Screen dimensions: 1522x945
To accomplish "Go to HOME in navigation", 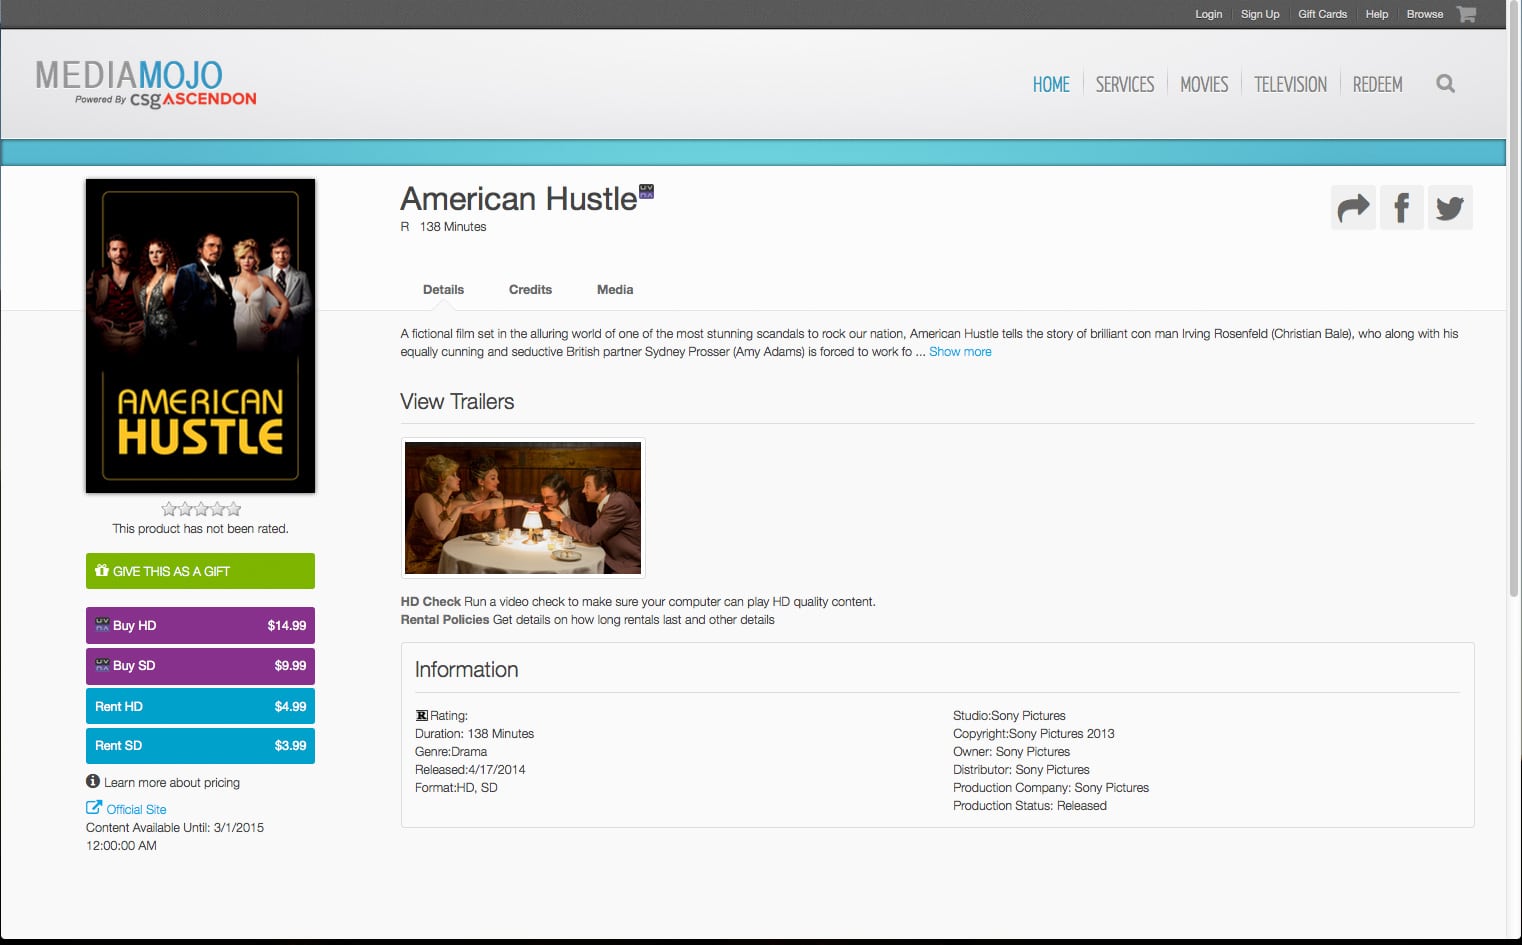I will 1051,85.
